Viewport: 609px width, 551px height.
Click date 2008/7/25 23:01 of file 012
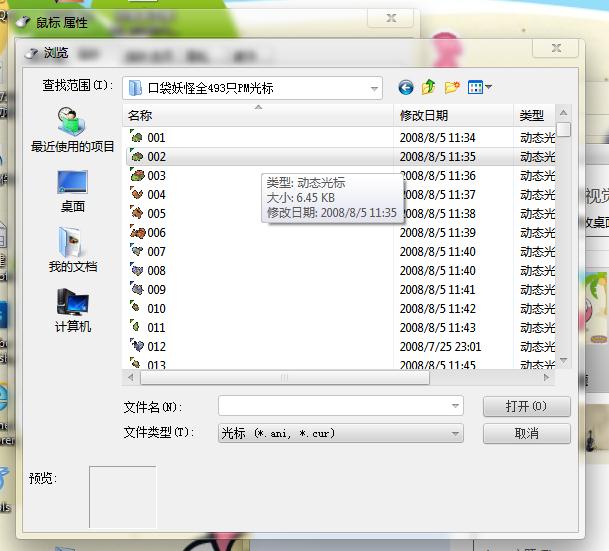(x=440, y=347)
